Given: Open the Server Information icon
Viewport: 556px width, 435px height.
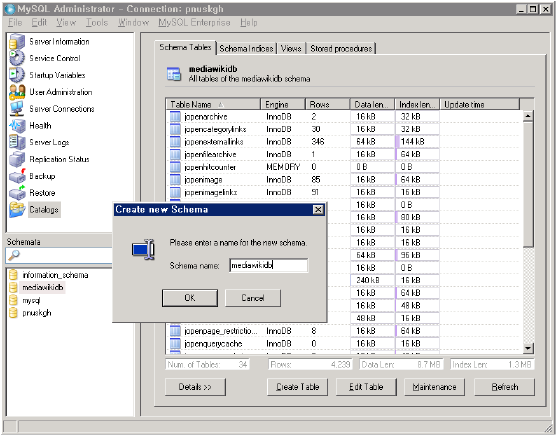Looking at the screenshot, I should click(17, 41).
